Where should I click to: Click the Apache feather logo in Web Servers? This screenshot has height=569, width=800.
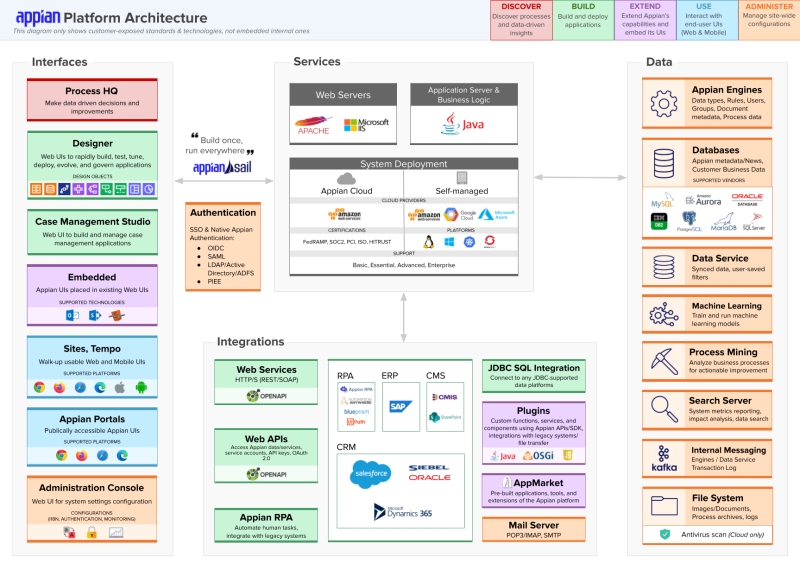[x=313, y=125]
